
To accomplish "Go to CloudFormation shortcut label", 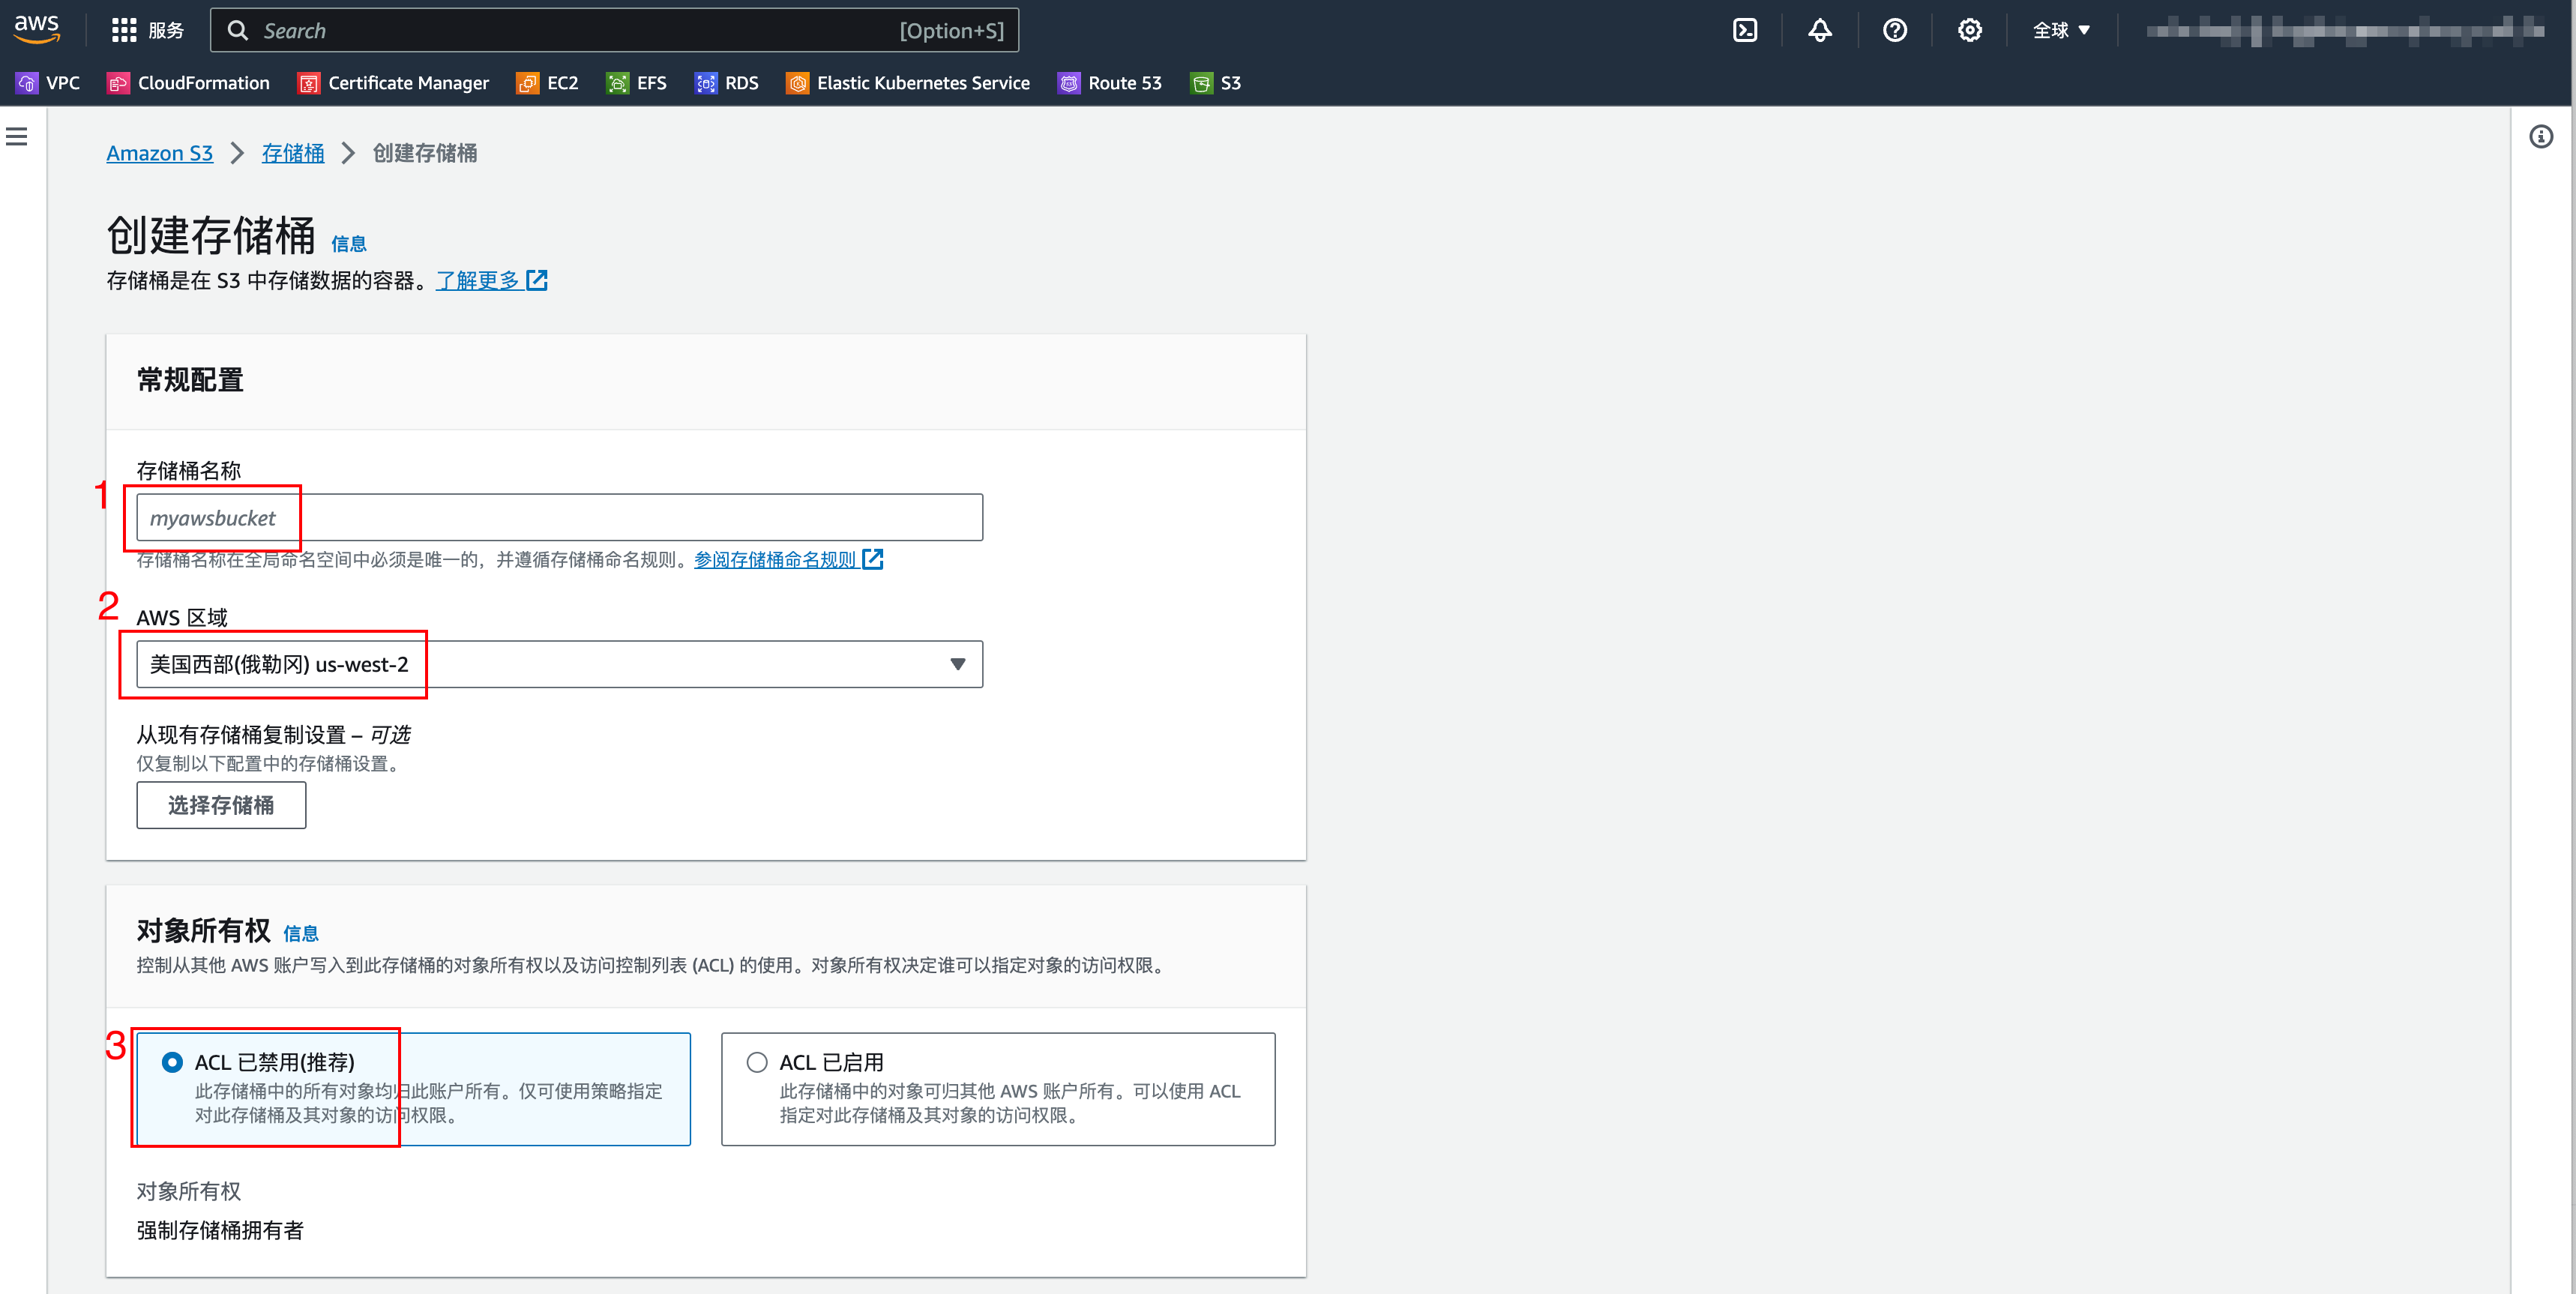I will click(x=204, y=83).
